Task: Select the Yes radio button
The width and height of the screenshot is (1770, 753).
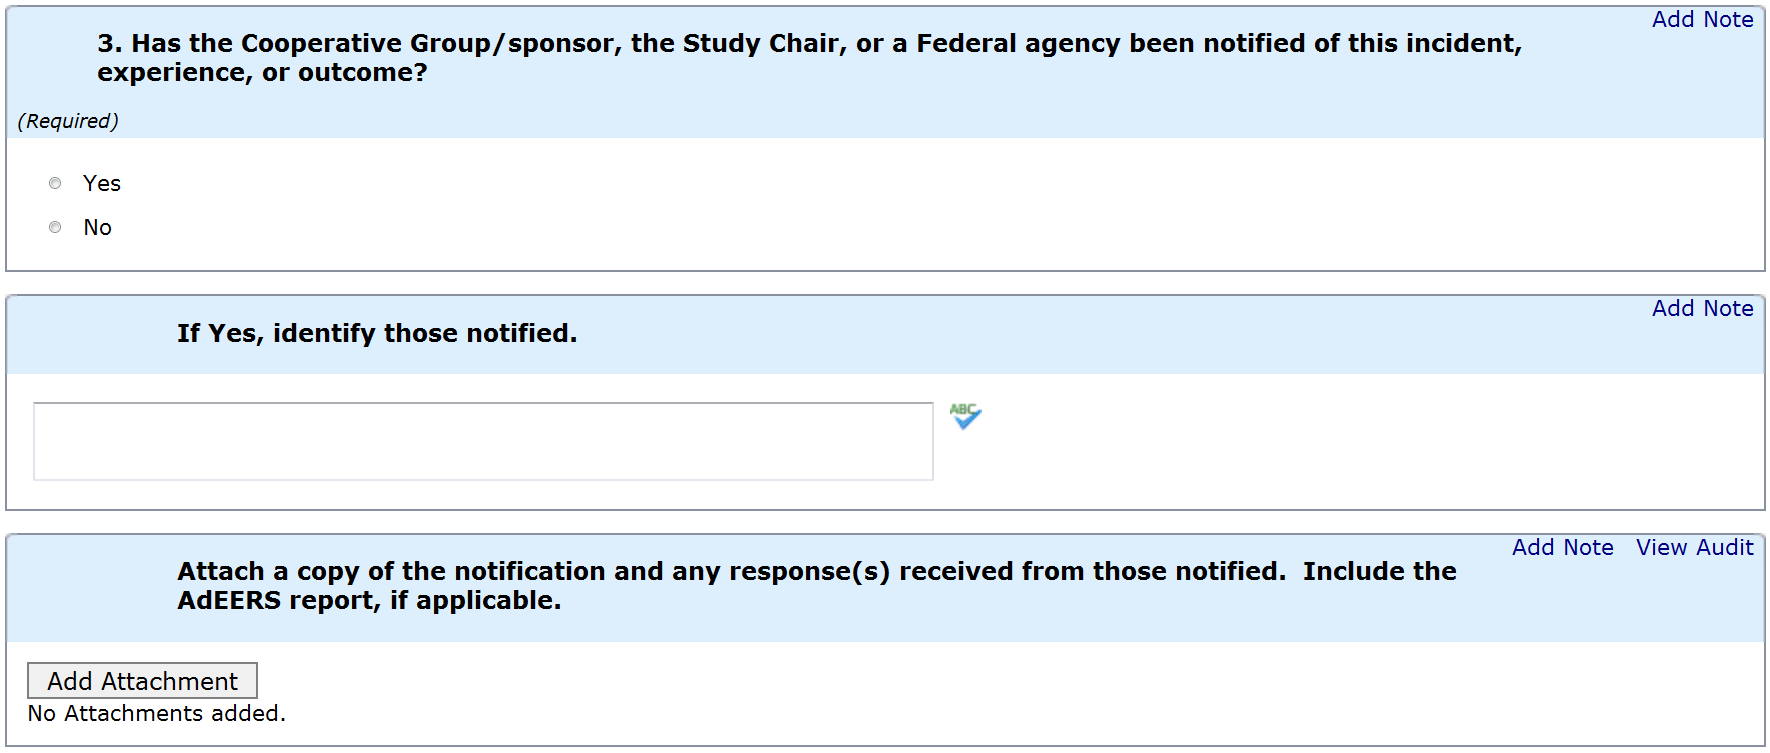Action: 55,183
